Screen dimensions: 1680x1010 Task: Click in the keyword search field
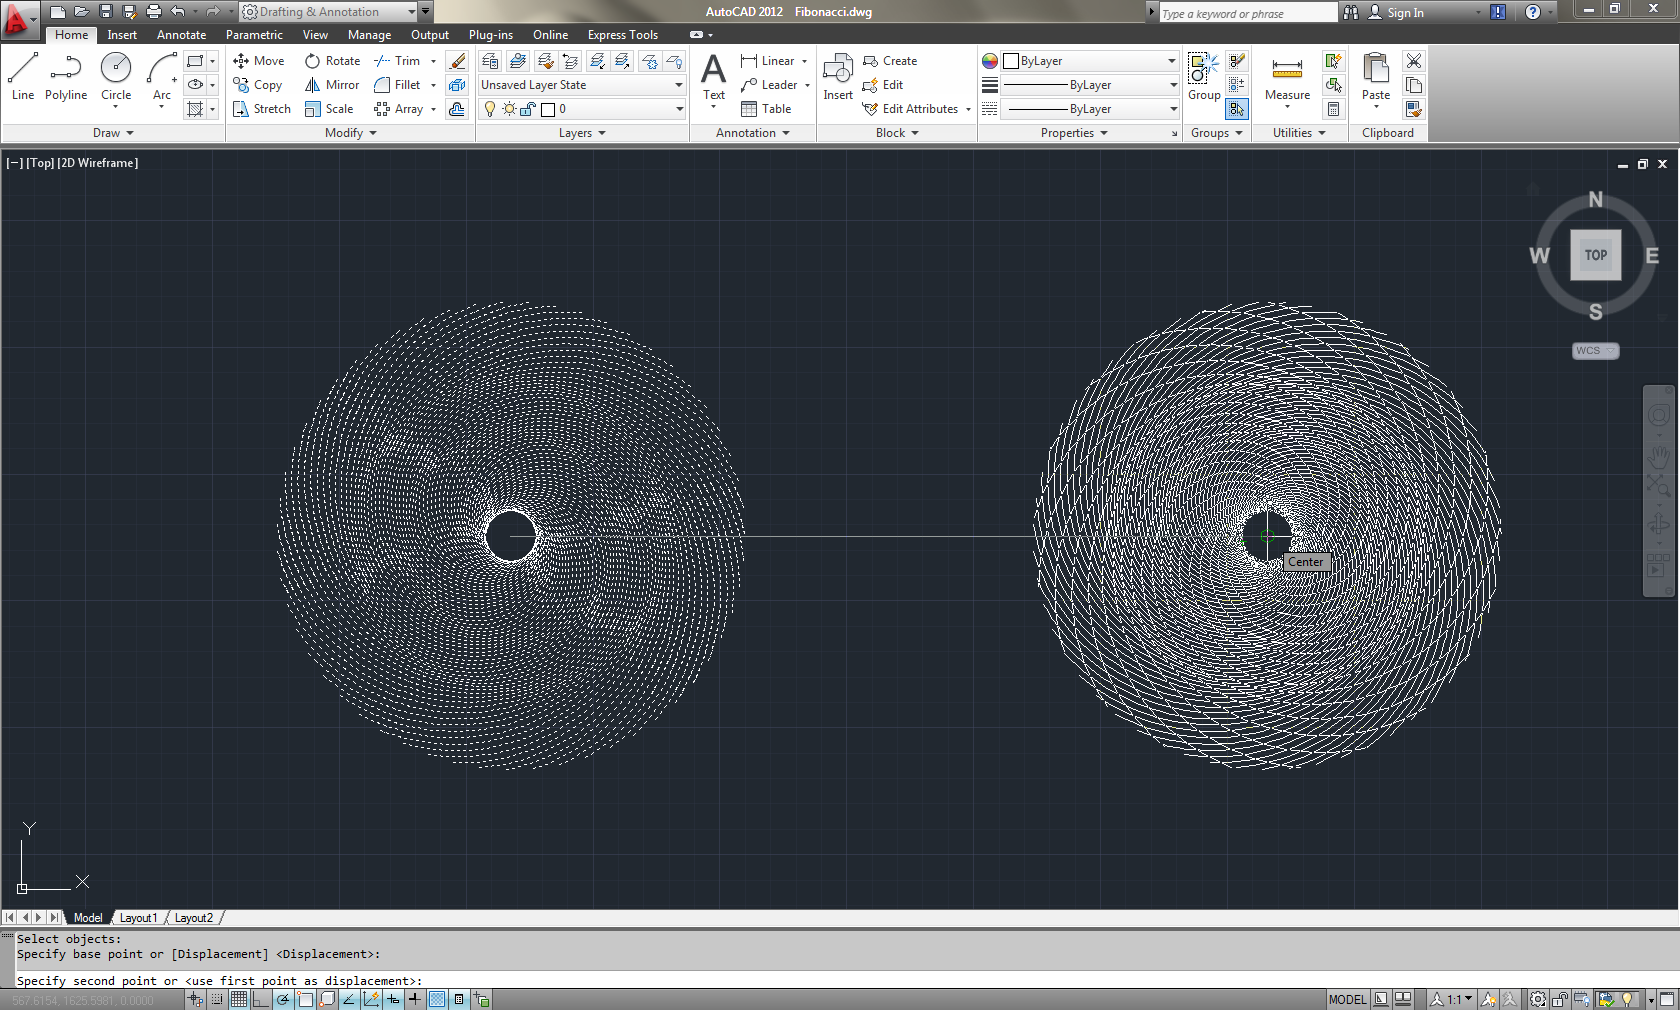click(1247, 13)
